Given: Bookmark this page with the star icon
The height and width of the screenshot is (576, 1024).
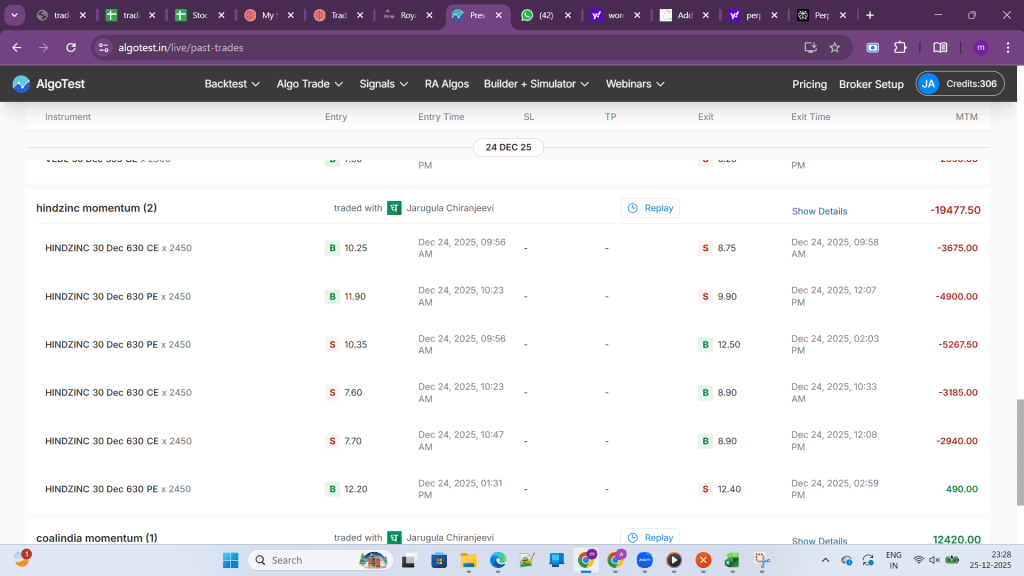Looking at the screenshot, I should point(835,47).
